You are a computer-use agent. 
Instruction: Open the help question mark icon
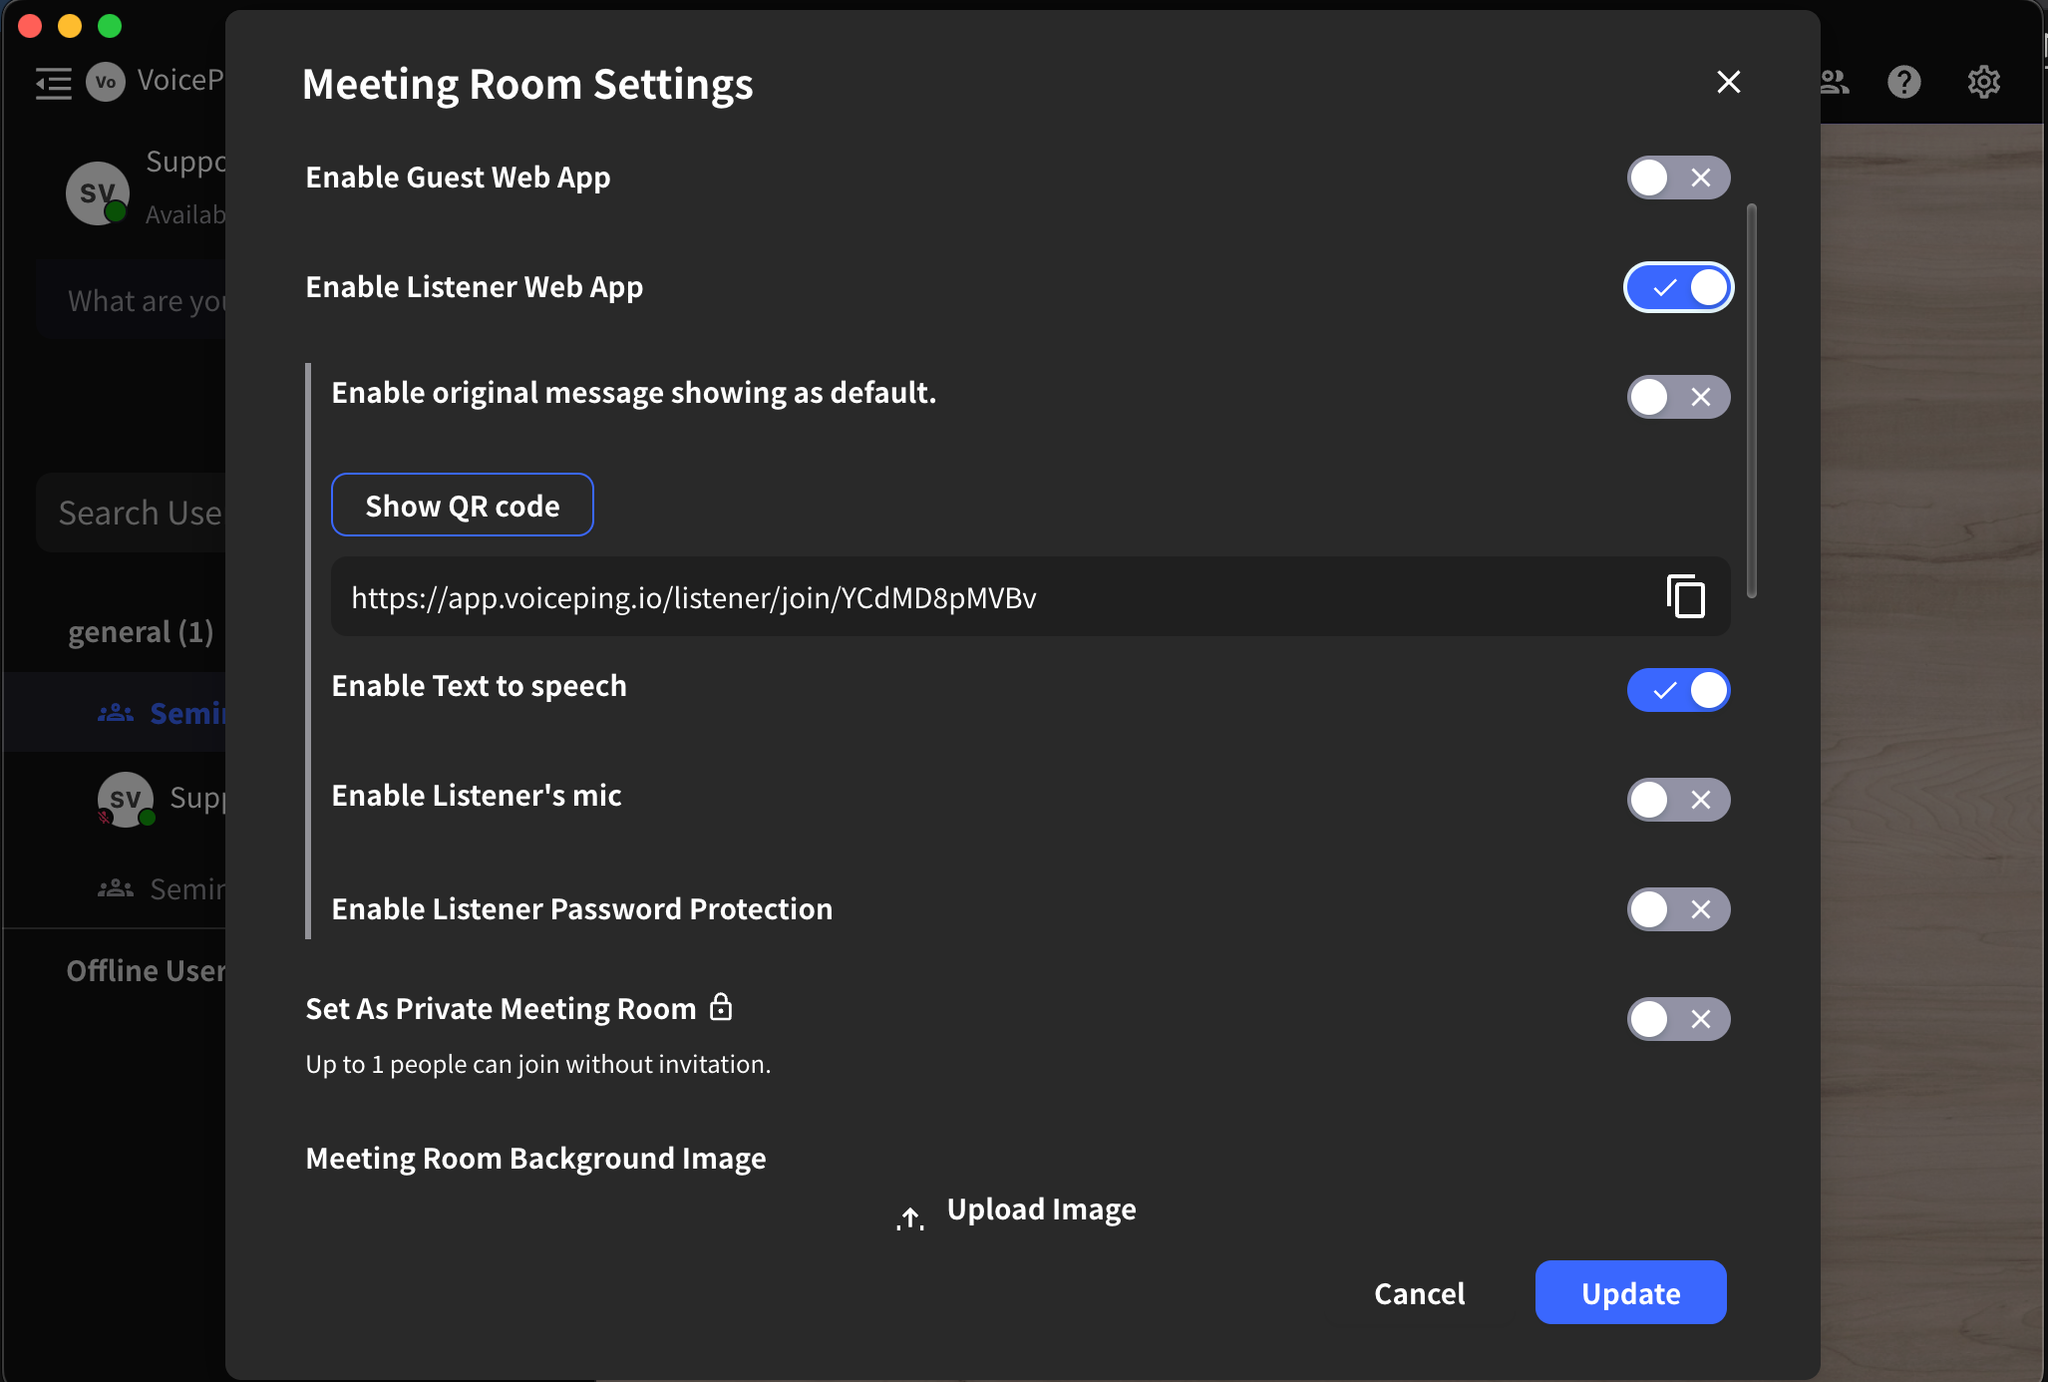click(x=1904, y=82)
